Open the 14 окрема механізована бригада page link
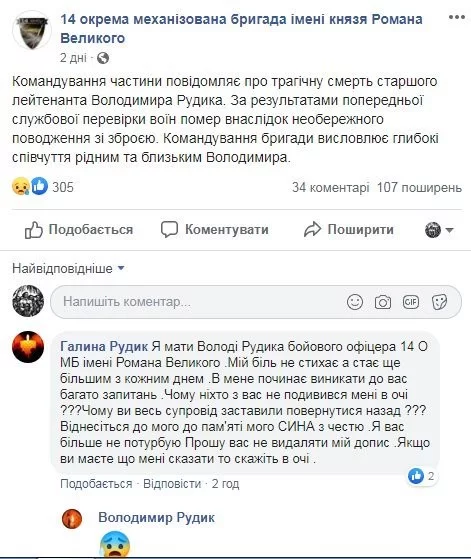This screenshot has height=559, width=471. click(x=241, y=29)
